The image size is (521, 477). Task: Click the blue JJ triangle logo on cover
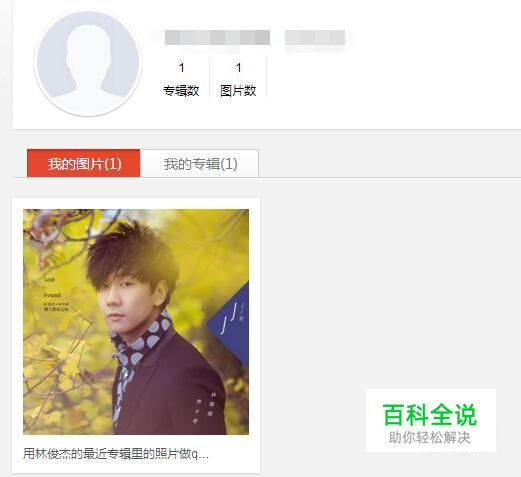pos(229,323)
